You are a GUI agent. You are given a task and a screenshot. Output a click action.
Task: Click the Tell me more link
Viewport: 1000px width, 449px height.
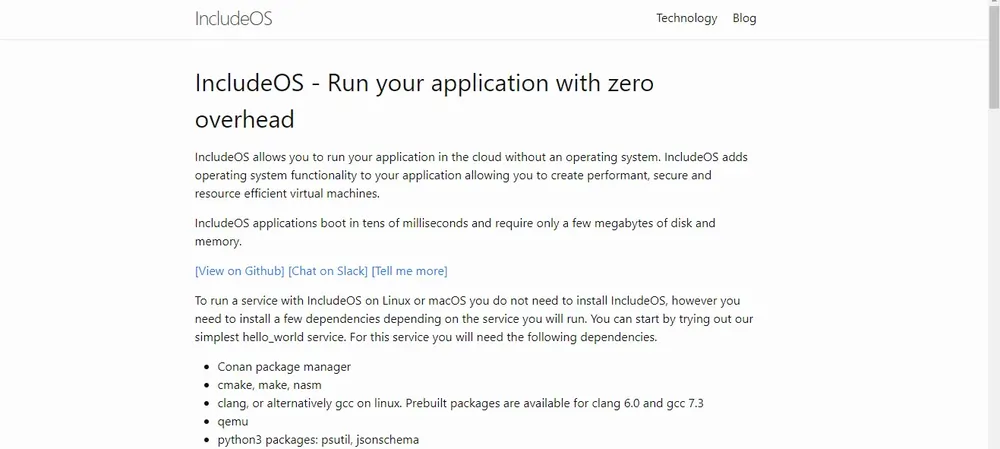(409, 270)
